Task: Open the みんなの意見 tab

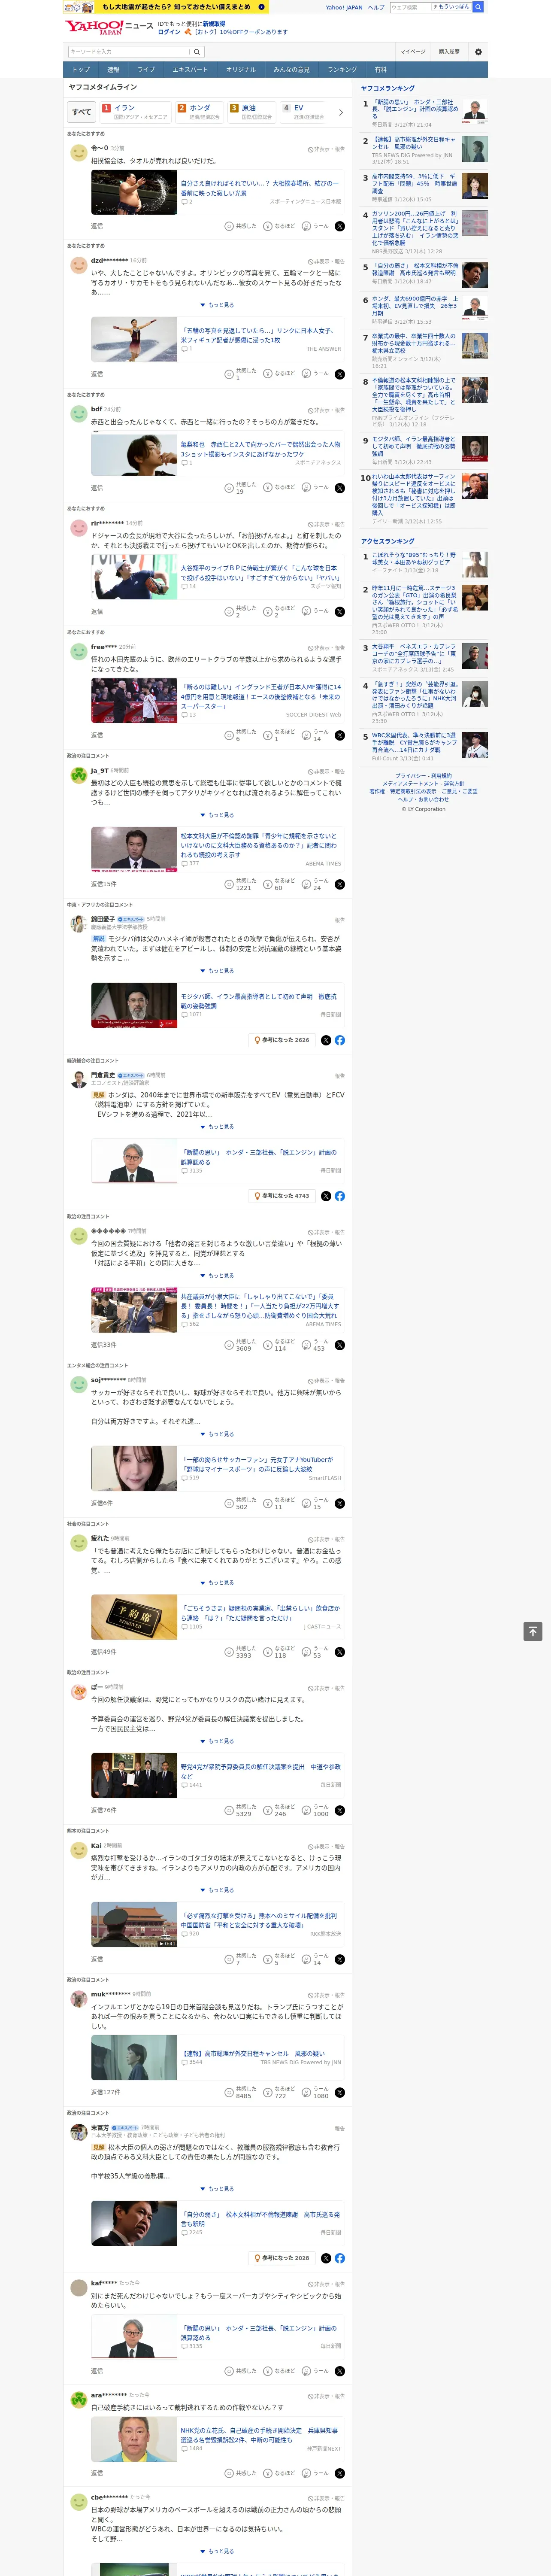Action: coord(291,70)
